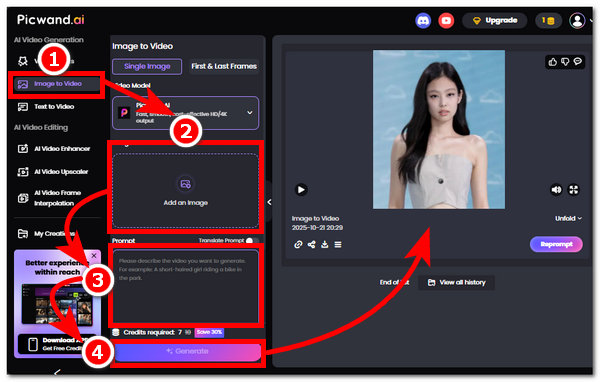600x382 pixels.
Task: Open the Discord icon link
Action: click(x=423, y=20)
